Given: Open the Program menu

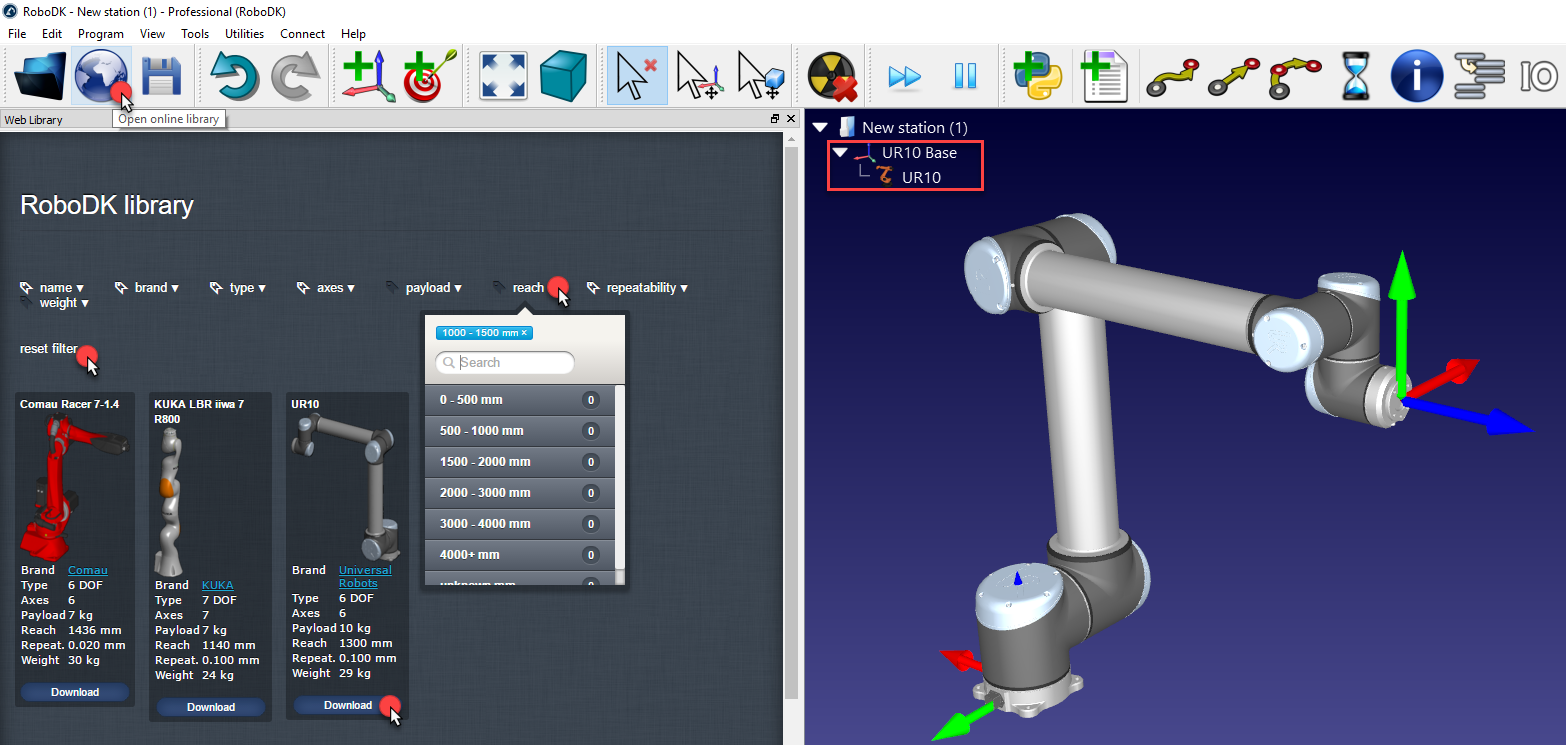Looking at the screenshot, I should (x=100, y=33).
